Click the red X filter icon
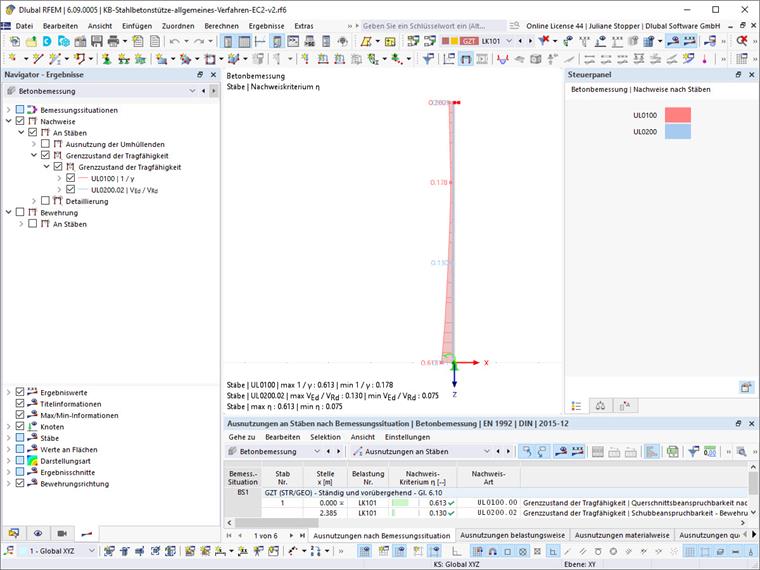Image resolution: width=760 pixels, height=570 pixels. 544,41
